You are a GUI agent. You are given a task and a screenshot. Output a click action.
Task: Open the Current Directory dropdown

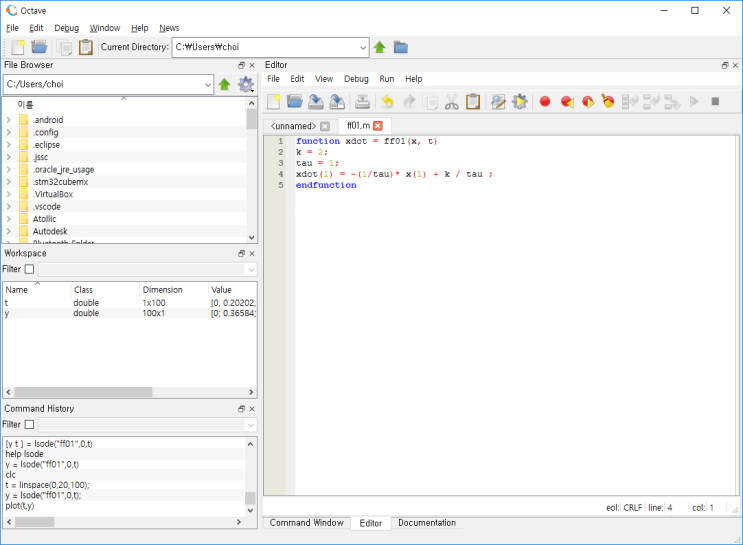click(x=361, y=47)
